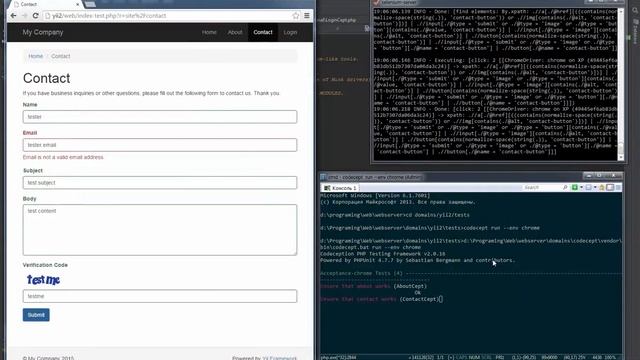
Task: Open Login in the navbar
Action: [290, 32]
